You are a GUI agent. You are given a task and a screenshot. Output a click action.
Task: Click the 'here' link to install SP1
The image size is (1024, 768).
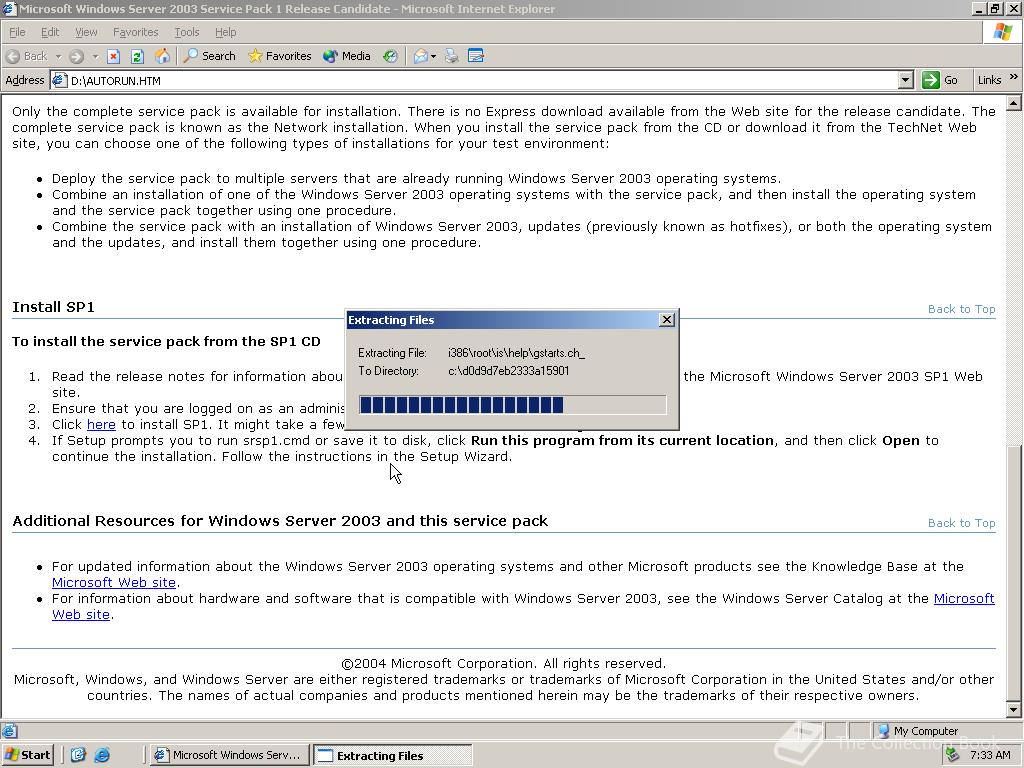pos(101,424)
